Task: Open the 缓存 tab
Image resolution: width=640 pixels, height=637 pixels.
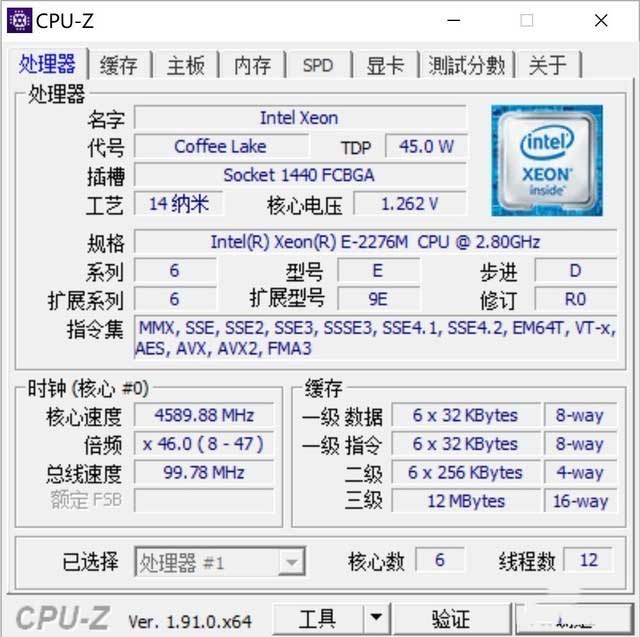Action: pyautogui.click(x=119, y=65)
